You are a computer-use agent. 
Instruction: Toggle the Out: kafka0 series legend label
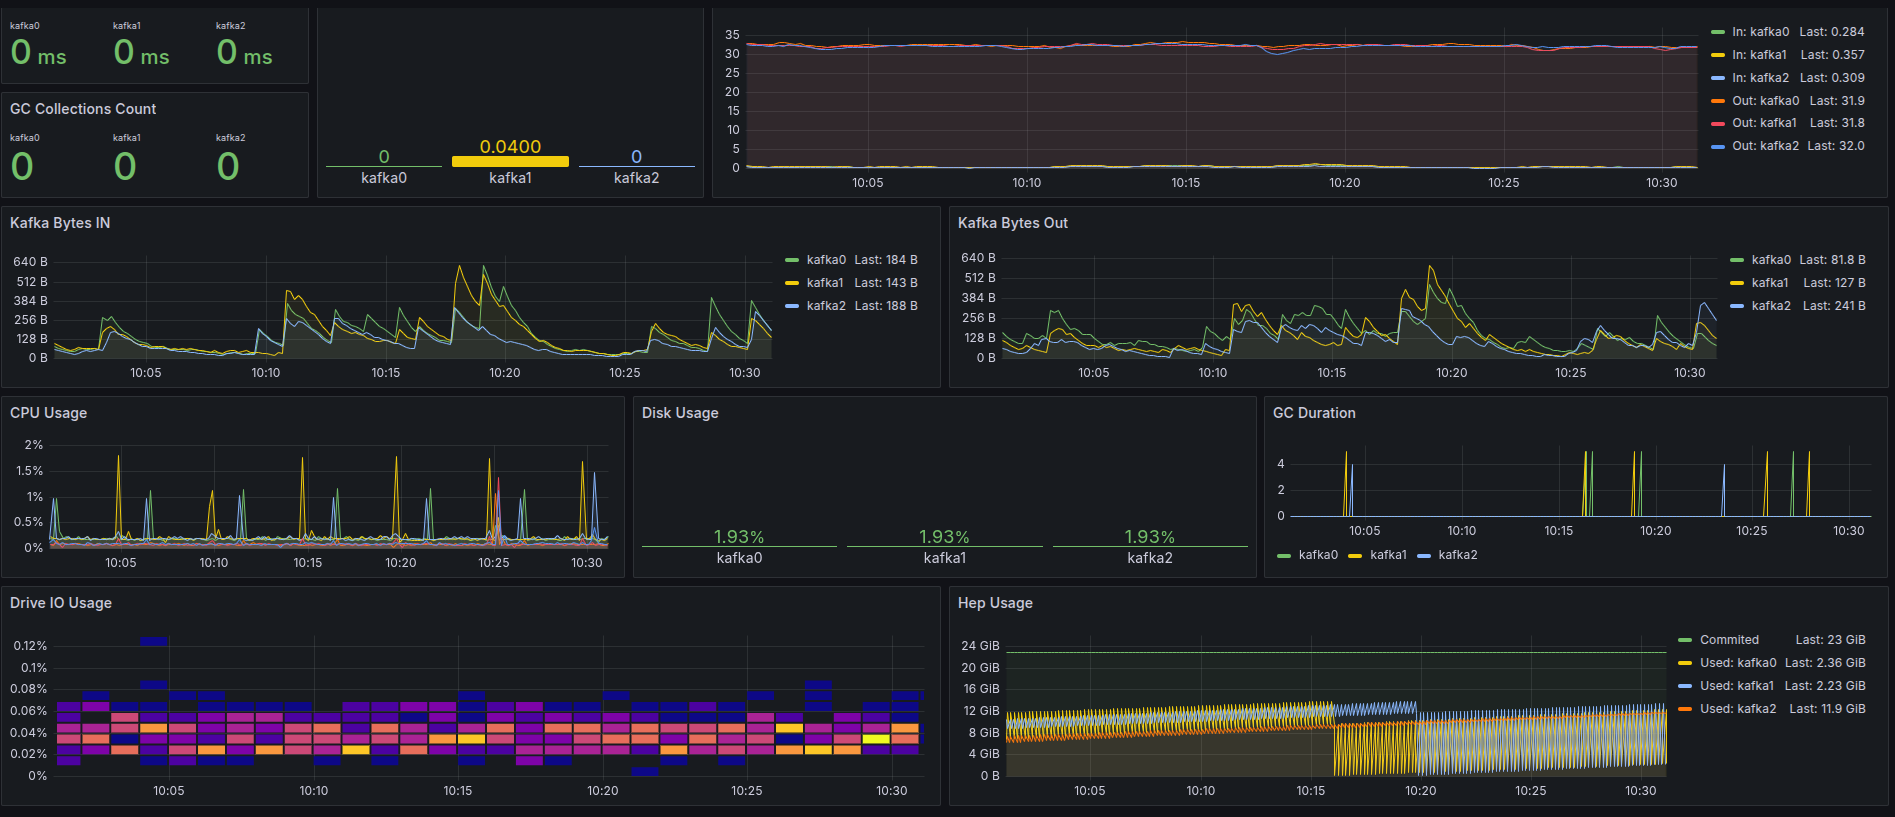[1765, 101]
